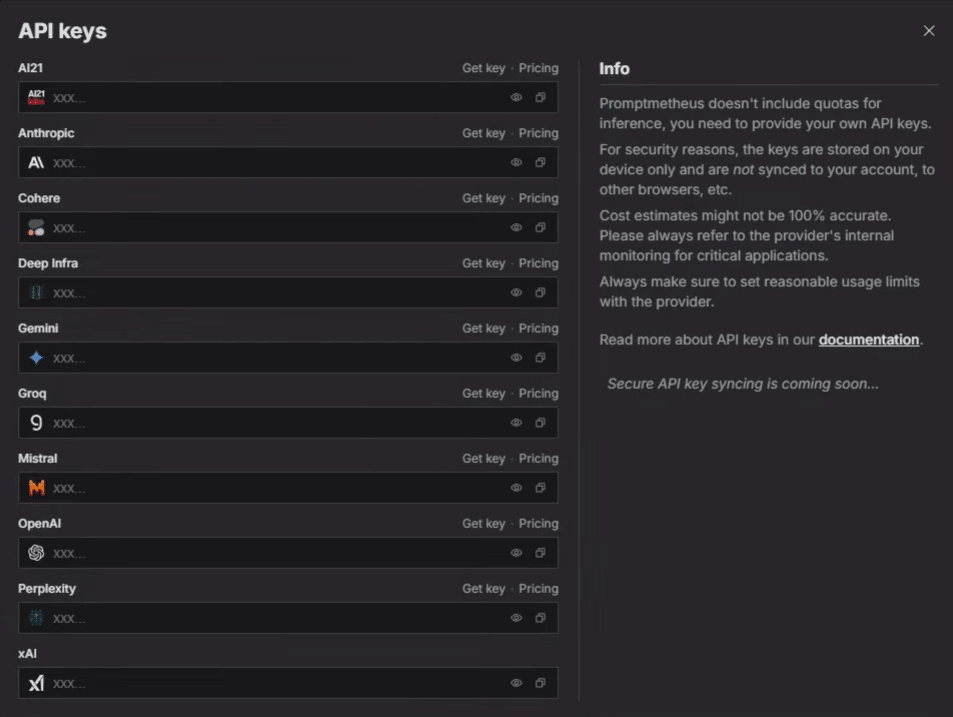
Task: Follow the documentation link in Info
Action: click(x=869, y=340)
